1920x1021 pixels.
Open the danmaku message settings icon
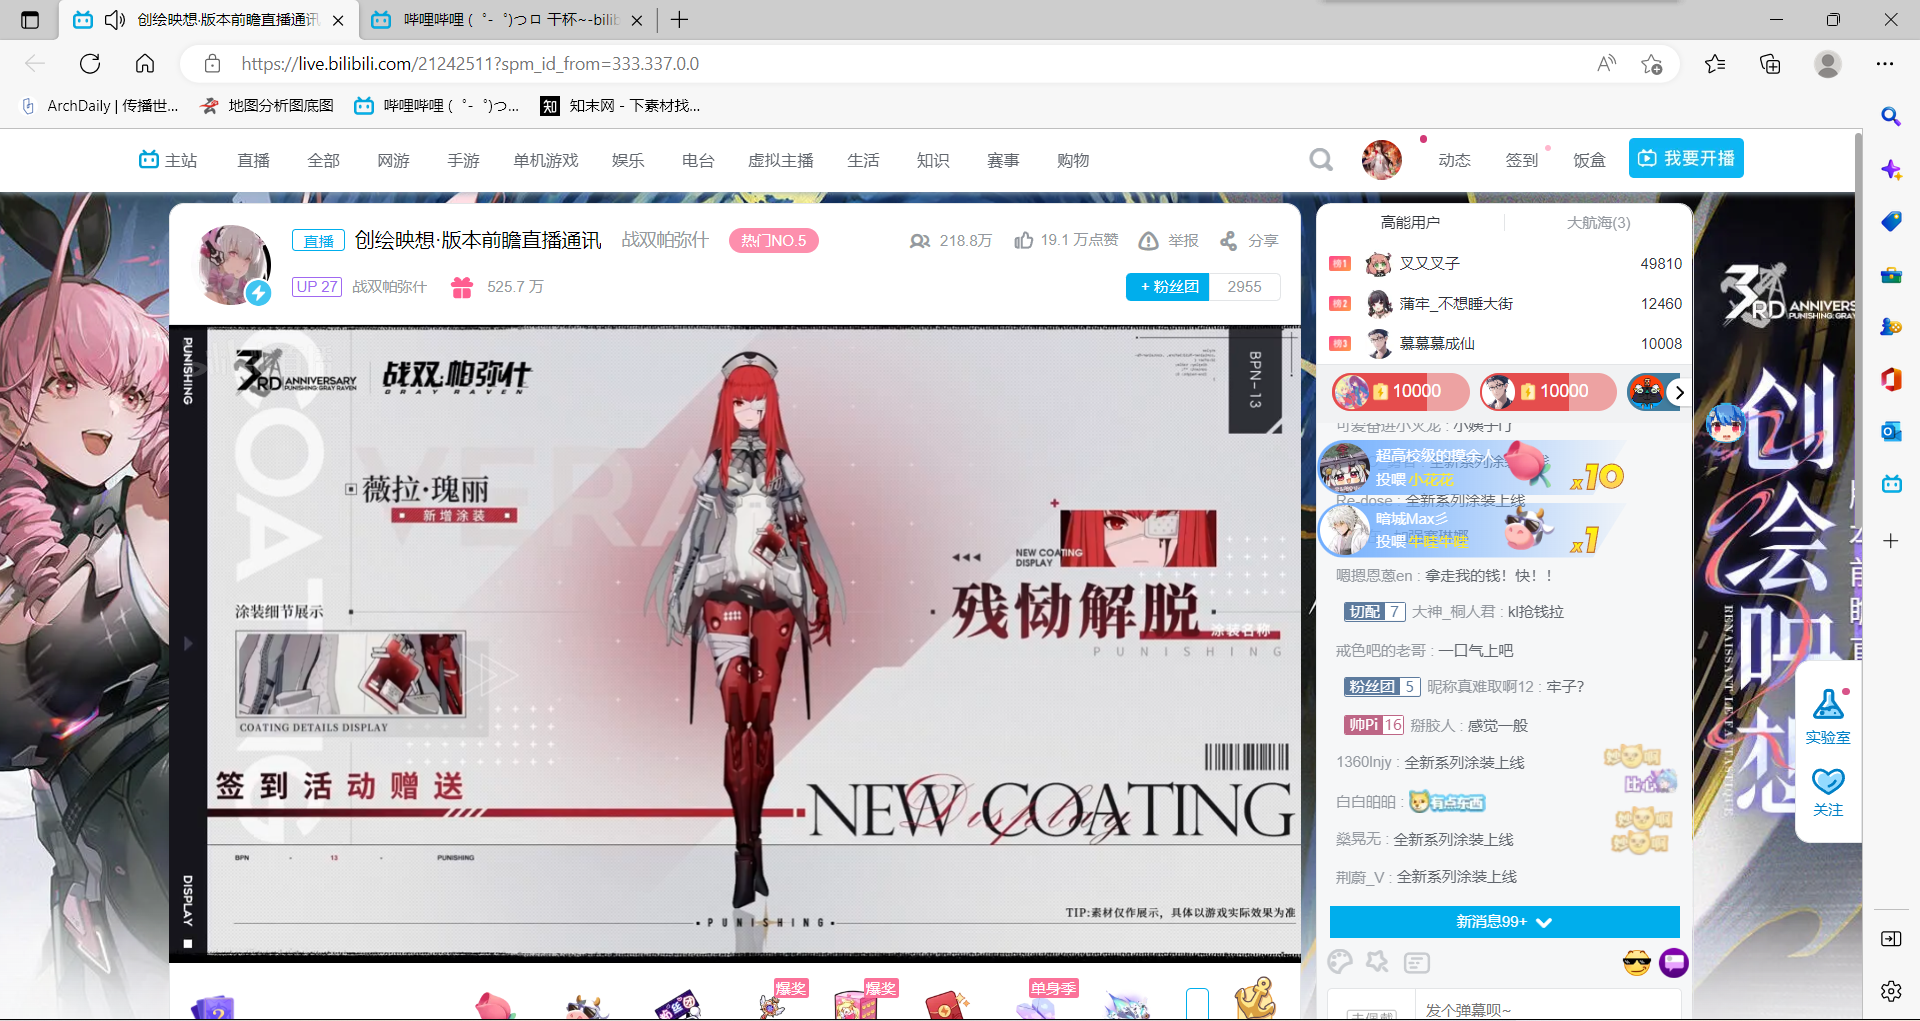click(1417, 963)
